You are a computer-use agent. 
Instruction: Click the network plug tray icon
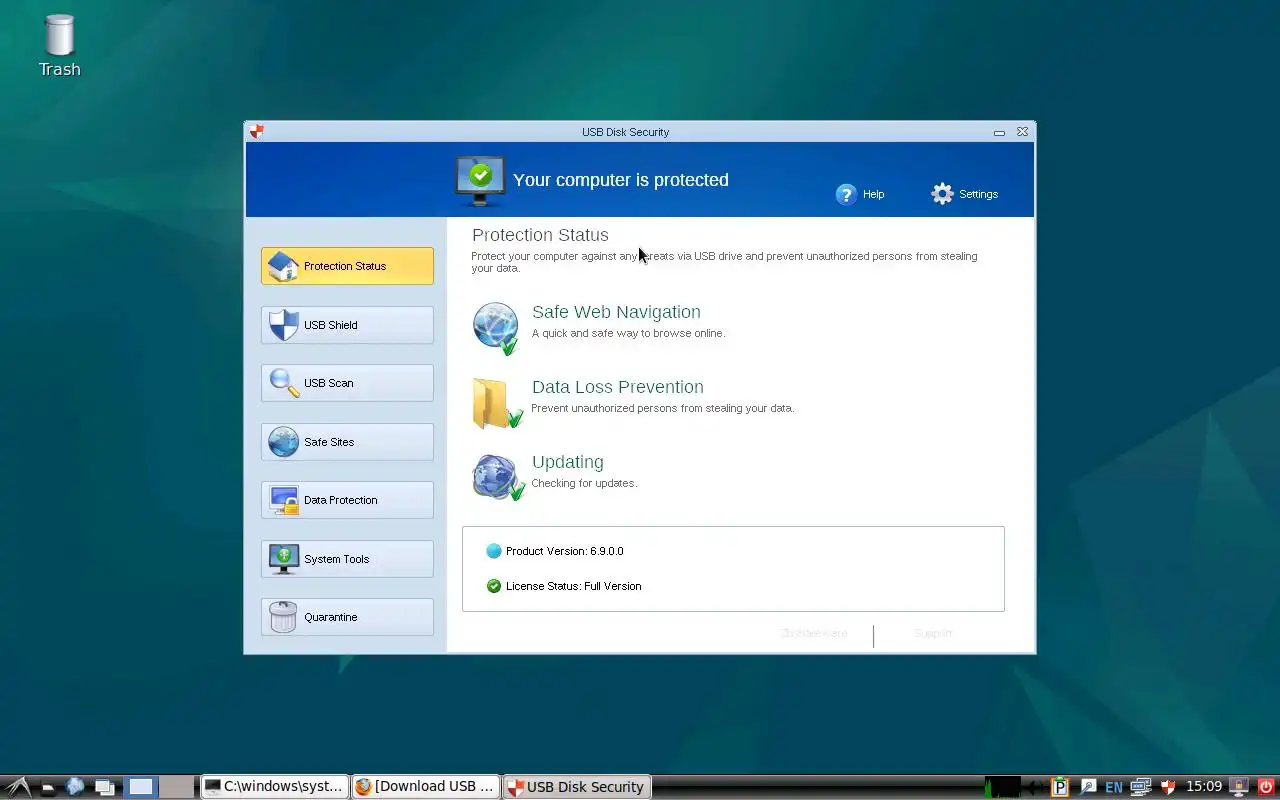click(x=1087, y=787)
